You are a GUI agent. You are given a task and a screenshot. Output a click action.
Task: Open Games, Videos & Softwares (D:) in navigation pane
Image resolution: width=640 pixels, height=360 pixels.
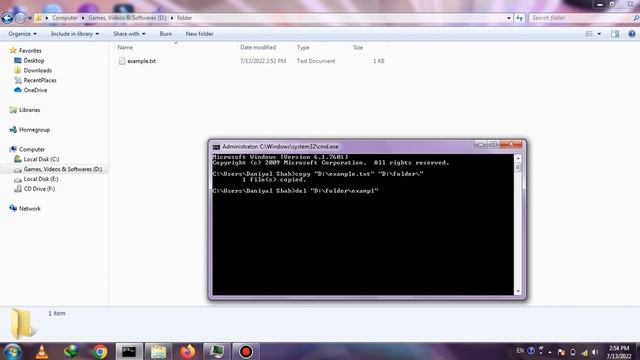pyautogui.click(x=62, y=169)
